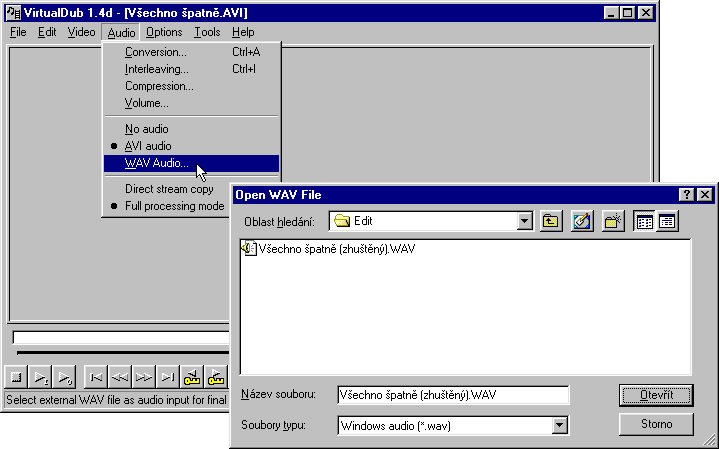Click the Otevřít button
This screenshot has width=719, height=449.
656,395
